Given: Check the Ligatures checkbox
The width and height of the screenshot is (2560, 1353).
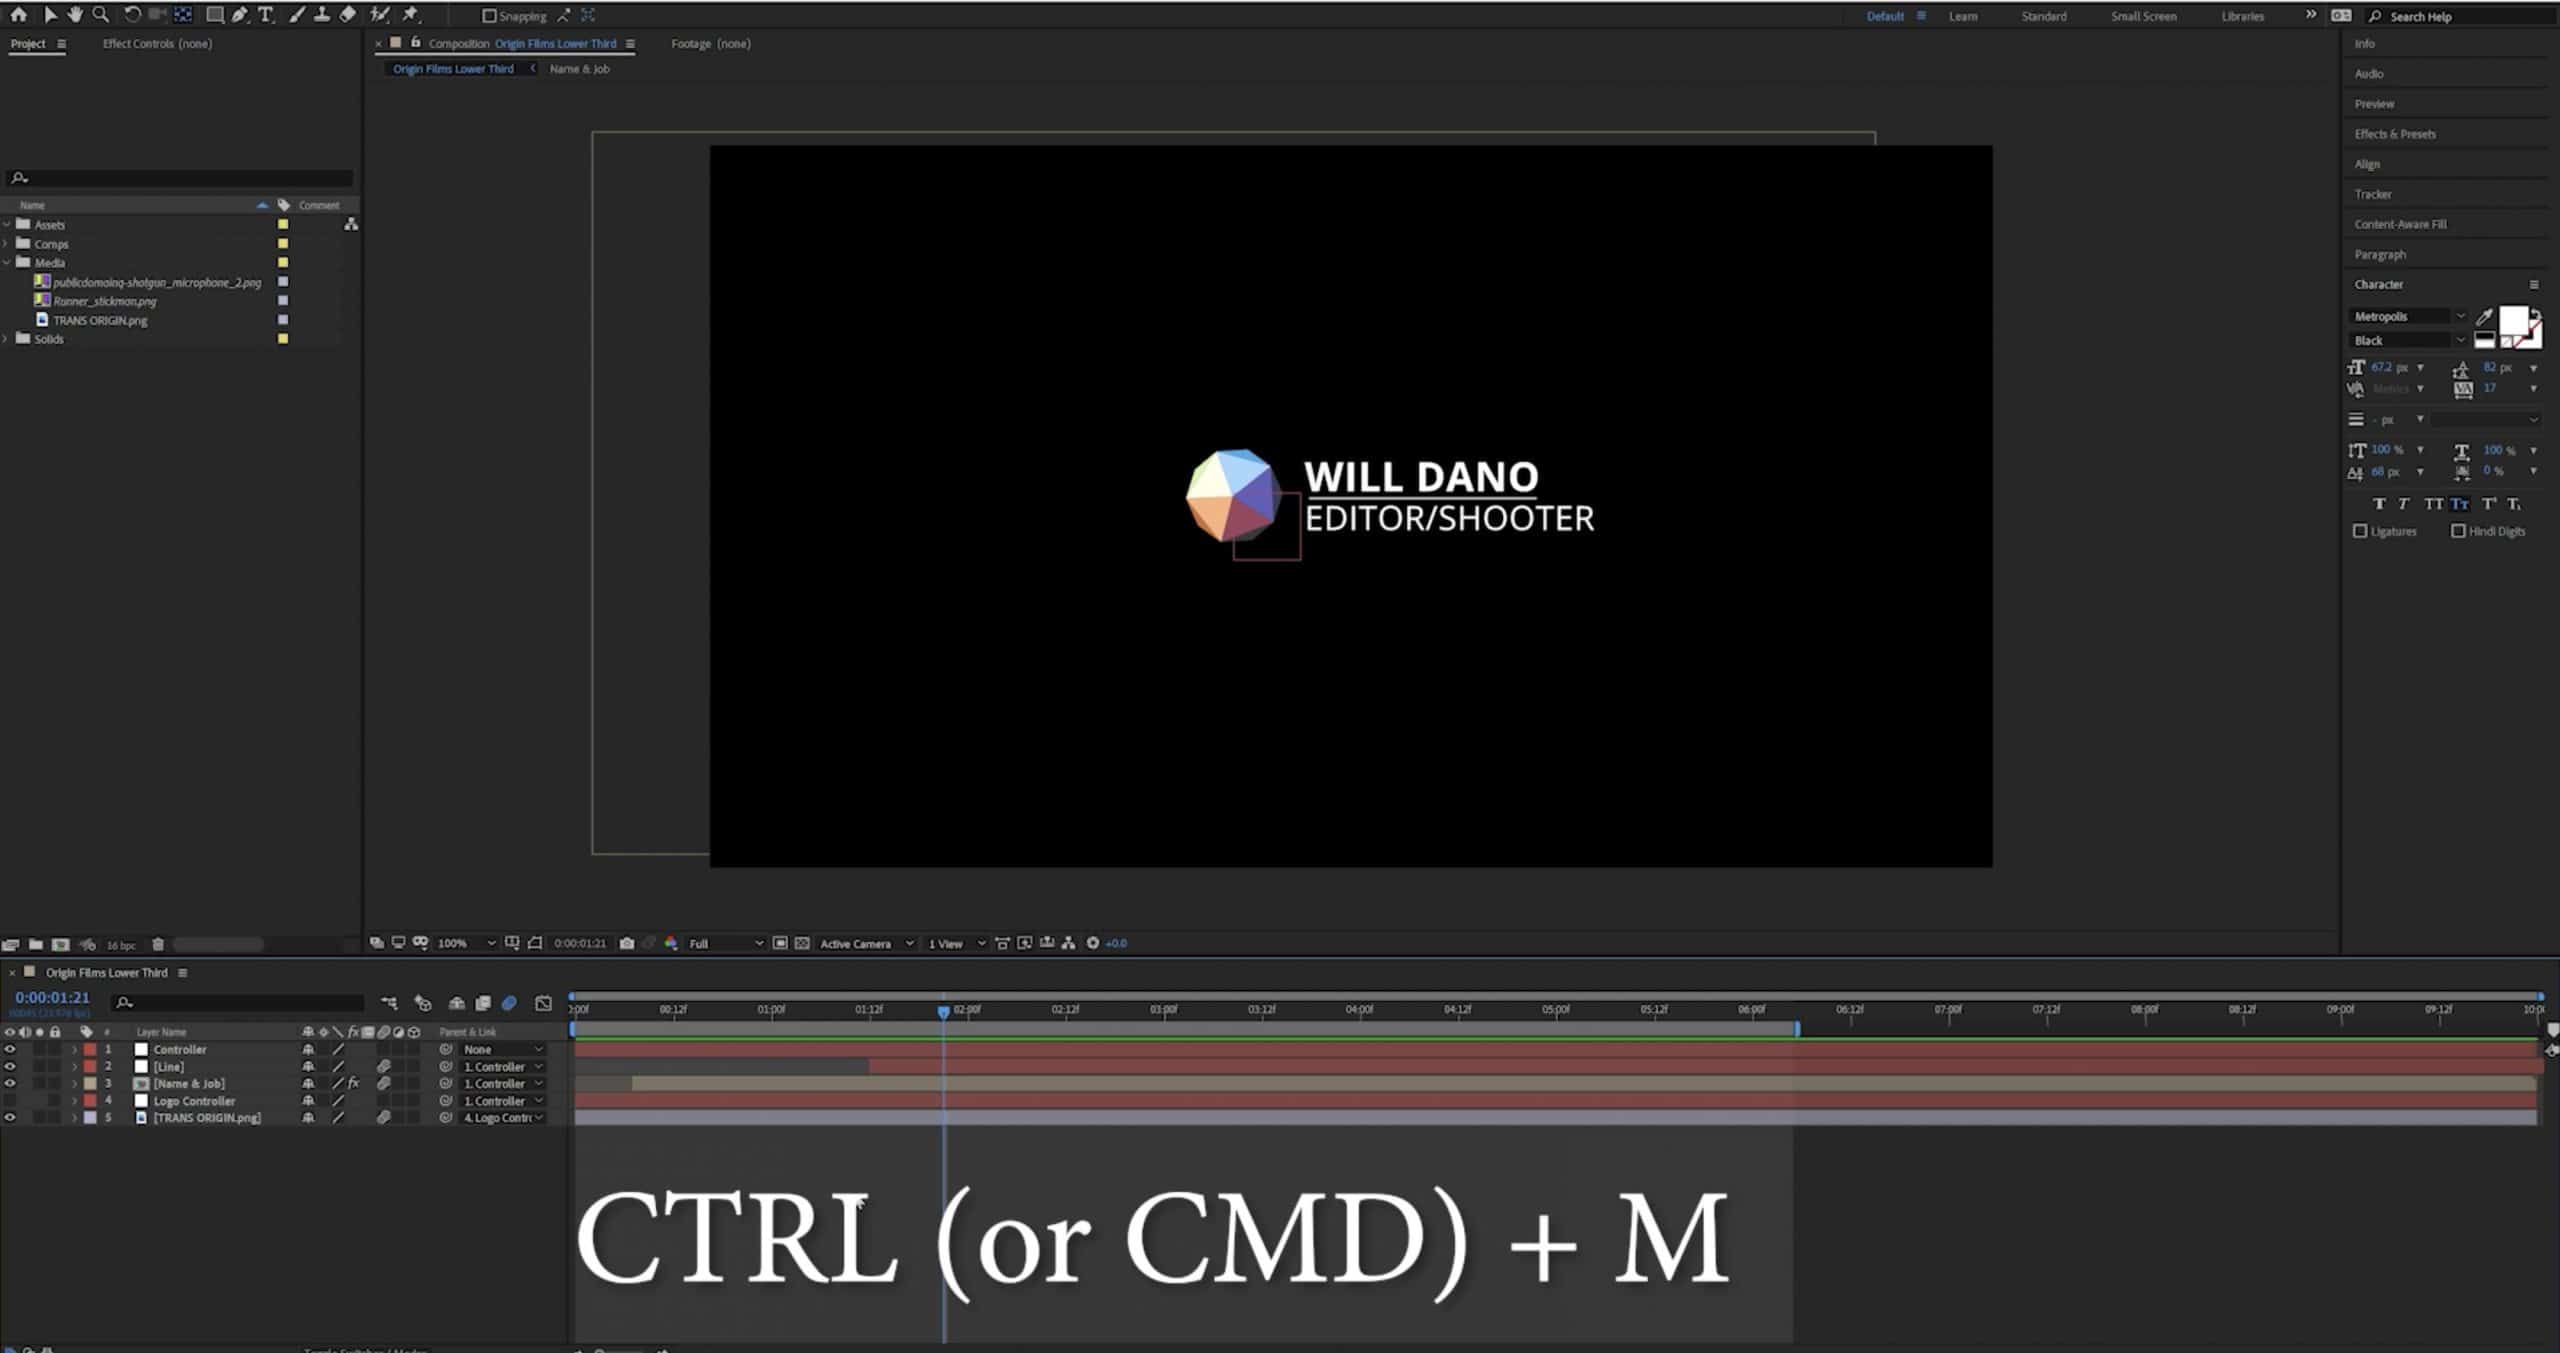Looking at the screenshot, I should [x=2360, y=531].
